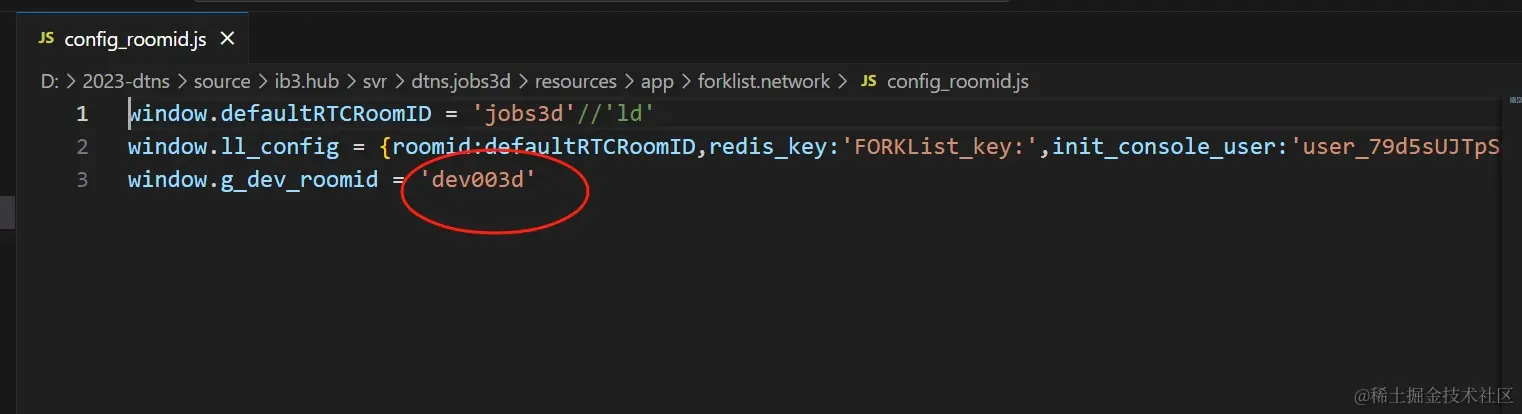
Task: Click line number 3 in gutter
Action: pyautogui.click(x=82, y=180)
